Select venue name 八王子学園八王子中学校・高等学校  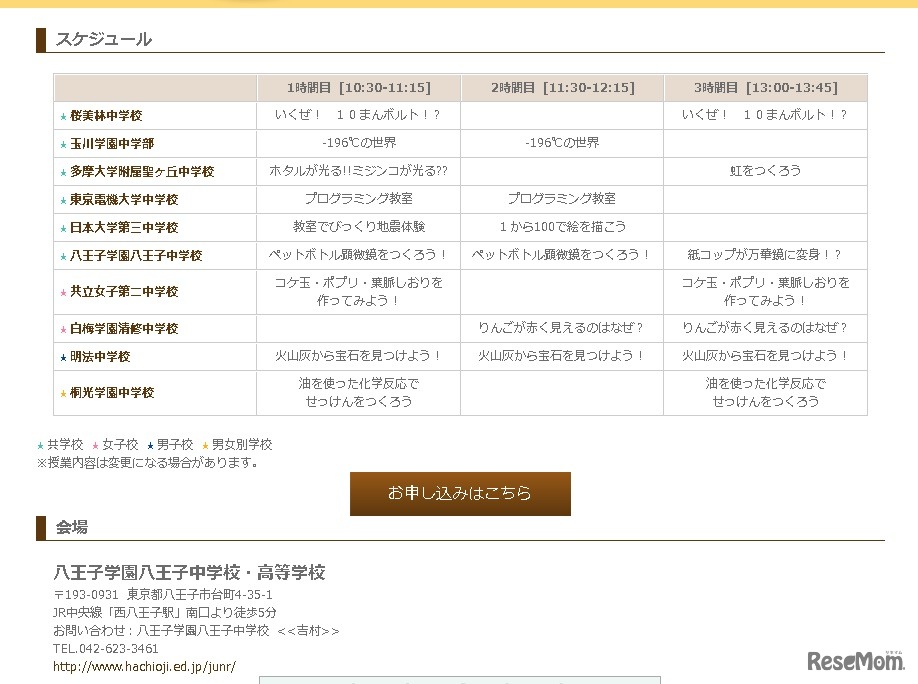click(x=189, y=572)
